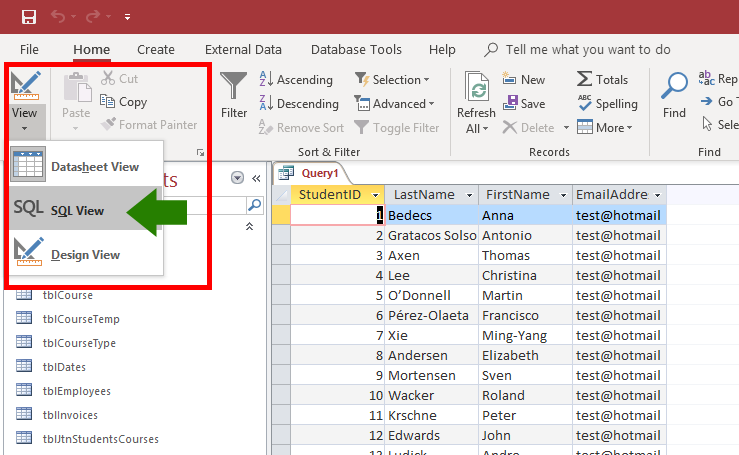The image size is (739, 455).
Task: Click the Go To arrow icon
Action: (x=706, y=101)
